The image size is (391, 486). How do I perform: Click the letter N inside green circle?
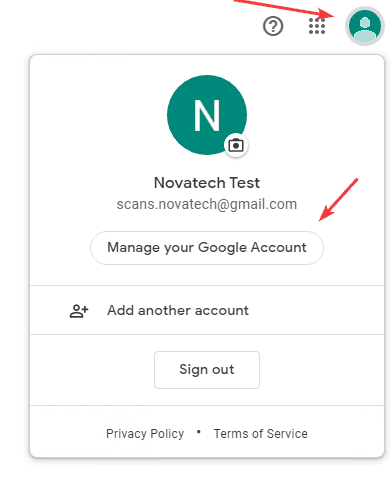[x=207, y=115]
